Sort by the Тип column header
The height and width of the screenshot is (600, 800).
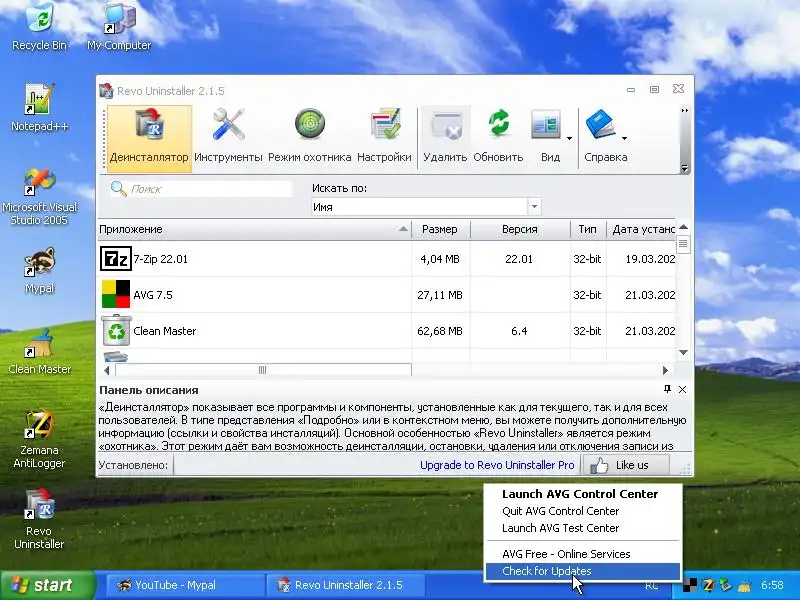tap(588, 229)
